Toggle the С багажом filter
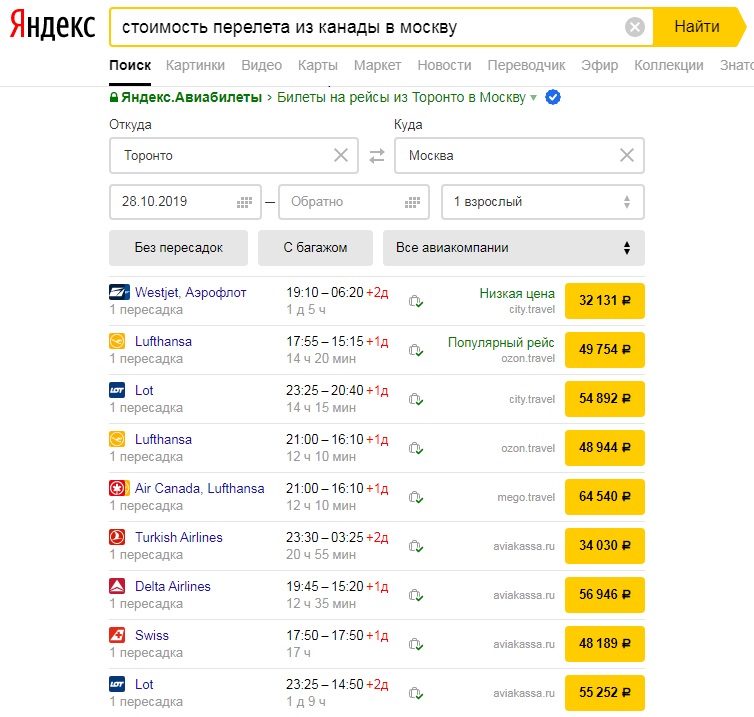This screenshot has height=717, width=754. [315, 248]
